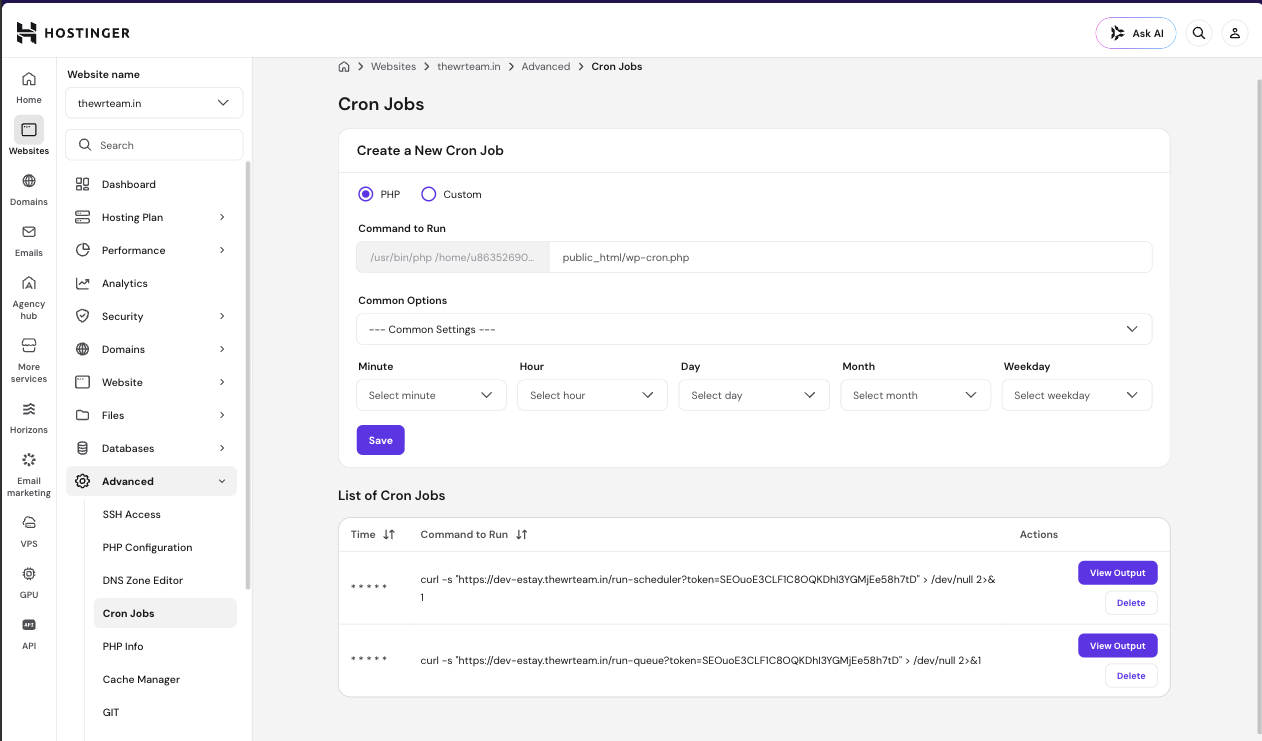The image size is (1262, 741).
Task: Click the public_html/wp-cron.php command field
Action: (851, 257)
